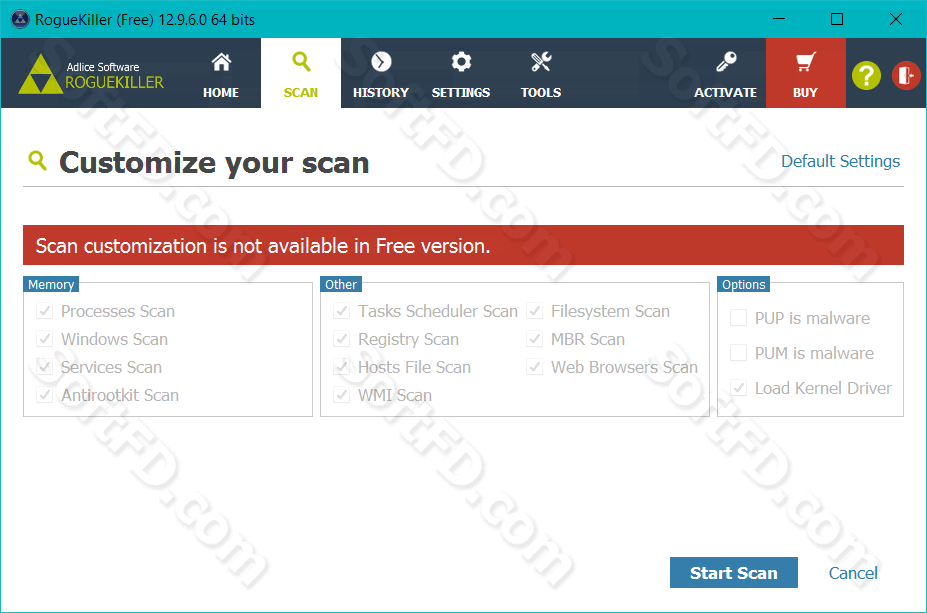Click the Customize your scan heading
The image size is (927, 613).
214,163
